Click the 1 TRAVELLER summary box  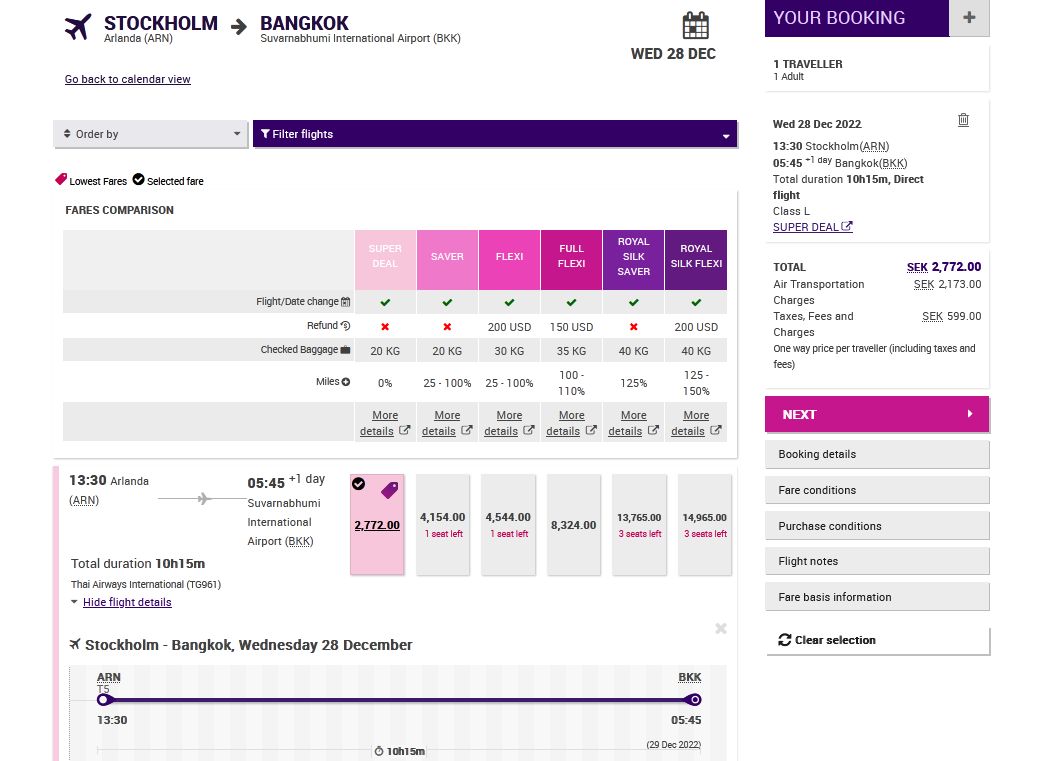[x=876, y=69]
